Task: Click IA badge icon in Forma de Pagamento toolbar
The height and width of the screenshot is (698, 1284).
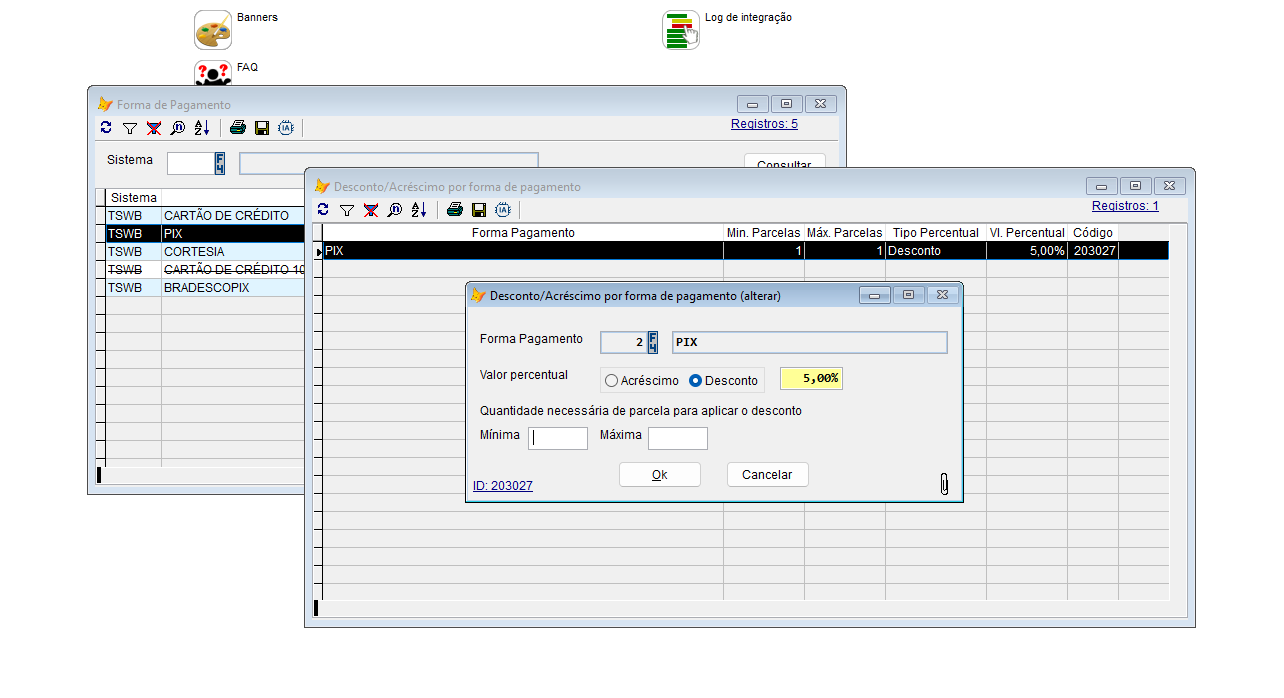Action: (x=286, y=128)
